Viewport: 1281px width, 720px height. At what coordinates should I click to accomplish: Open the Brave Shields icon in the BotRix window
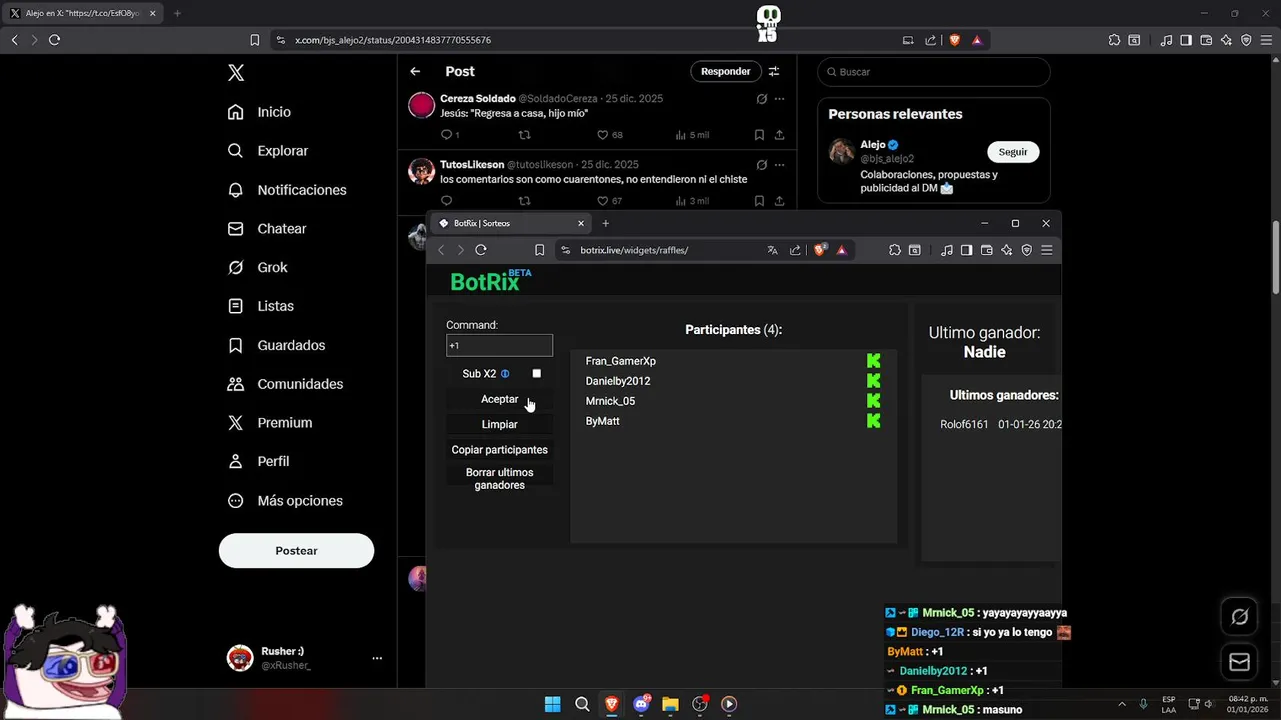pyautogui.click(x=820, y=250)
